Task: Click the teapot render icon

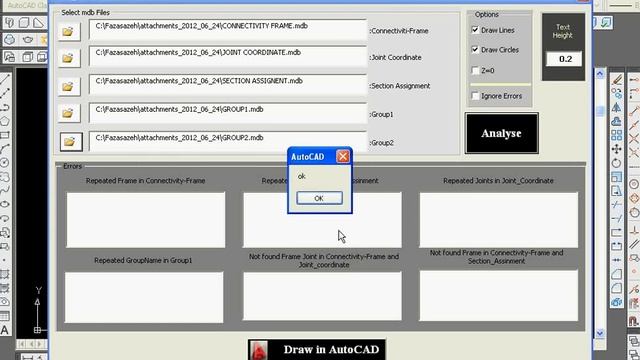Action: (x=27, y=40)
